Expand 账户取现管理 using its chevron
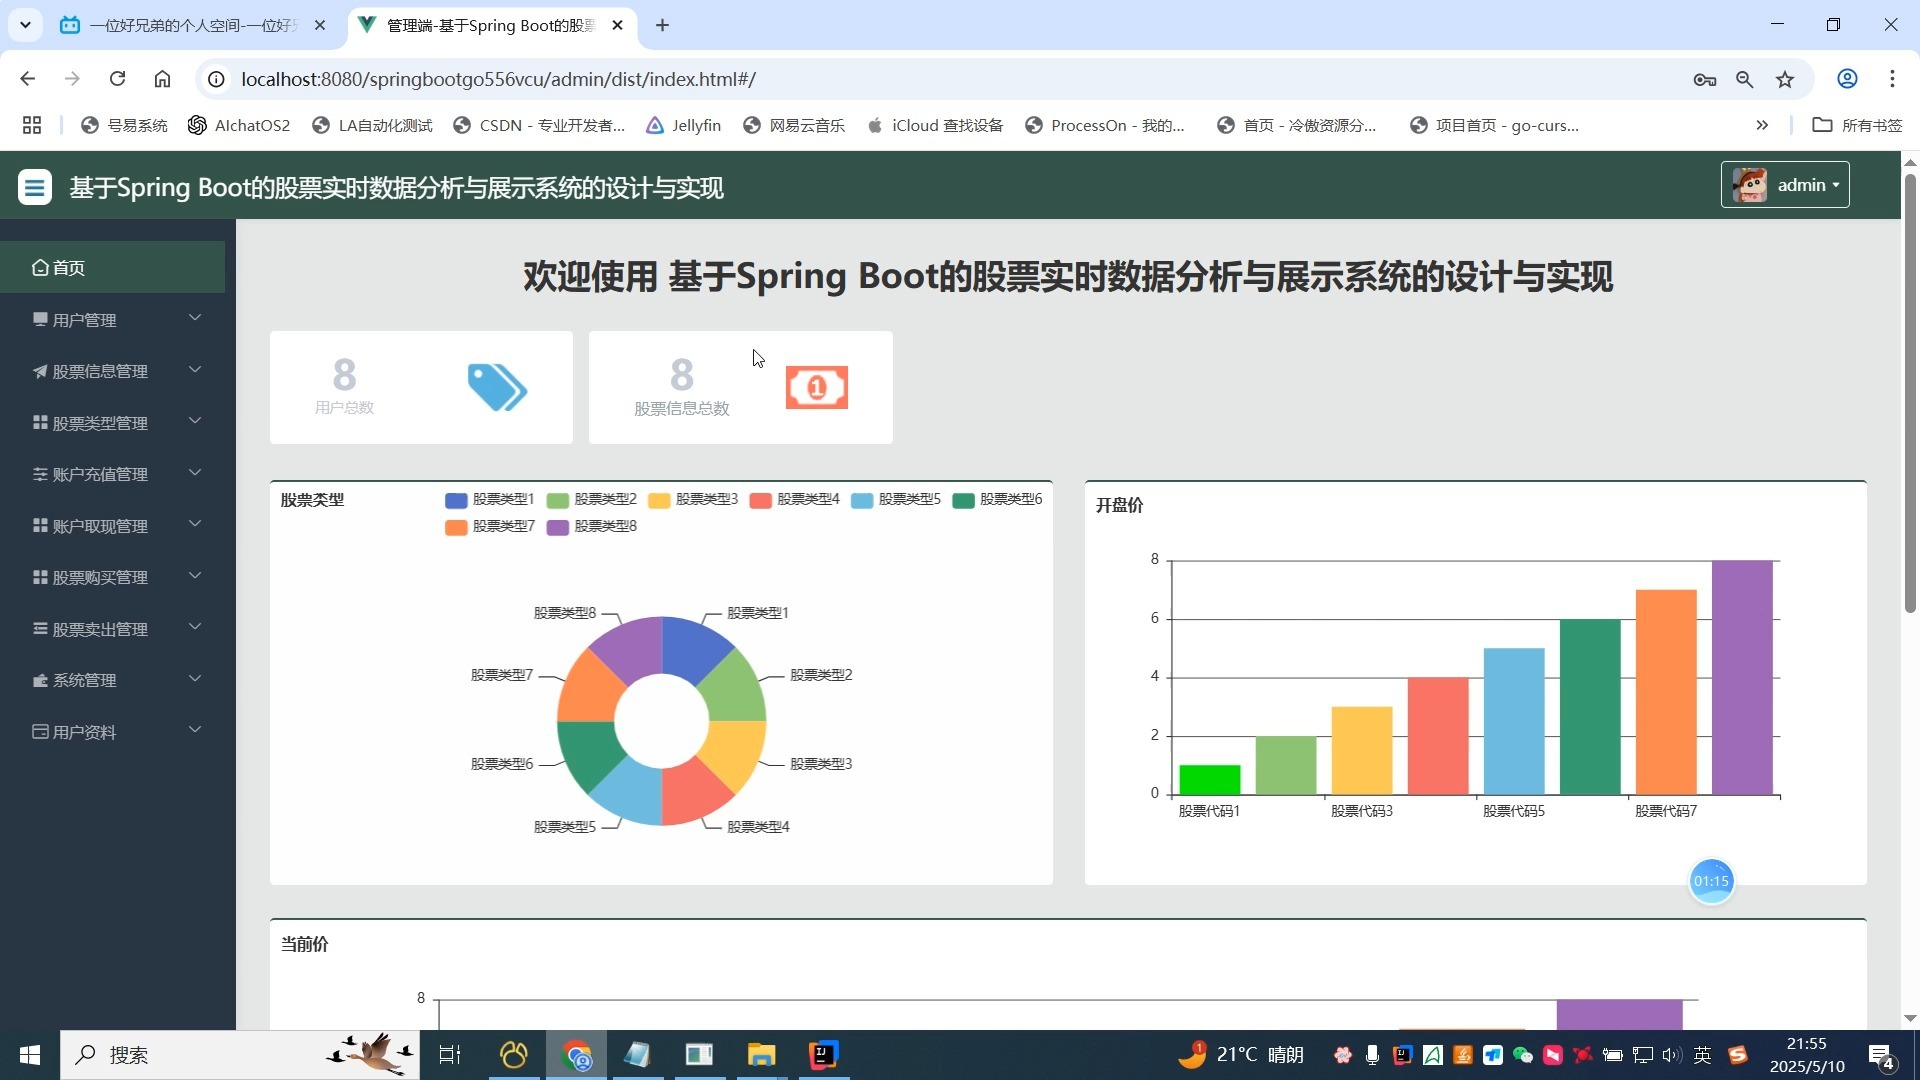Image resolution: width=1920 pixels, height=1080 pixels. tap(195, 524)
